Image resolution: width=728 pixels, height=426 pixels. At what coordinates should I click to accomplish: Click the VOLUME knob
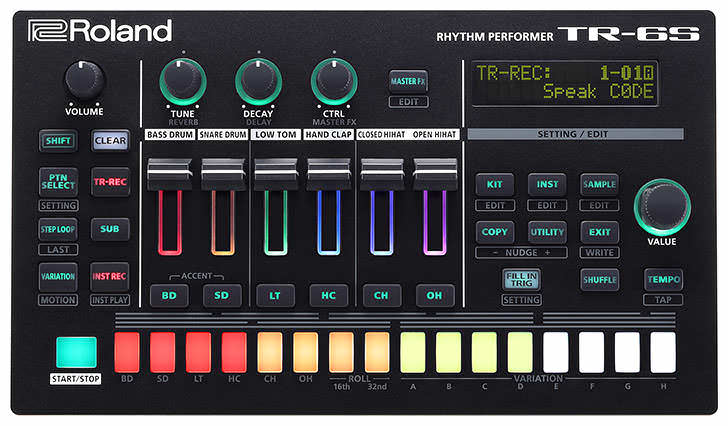tap(84, 81)
